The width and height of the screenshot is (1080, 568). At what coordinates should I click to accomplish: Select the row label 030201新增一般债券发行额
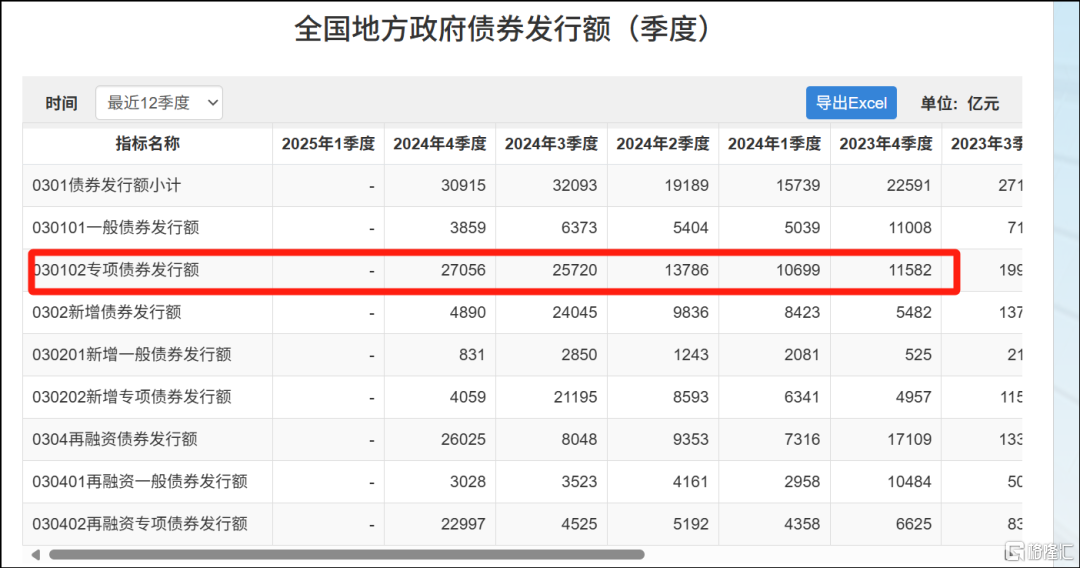point(132,355)
